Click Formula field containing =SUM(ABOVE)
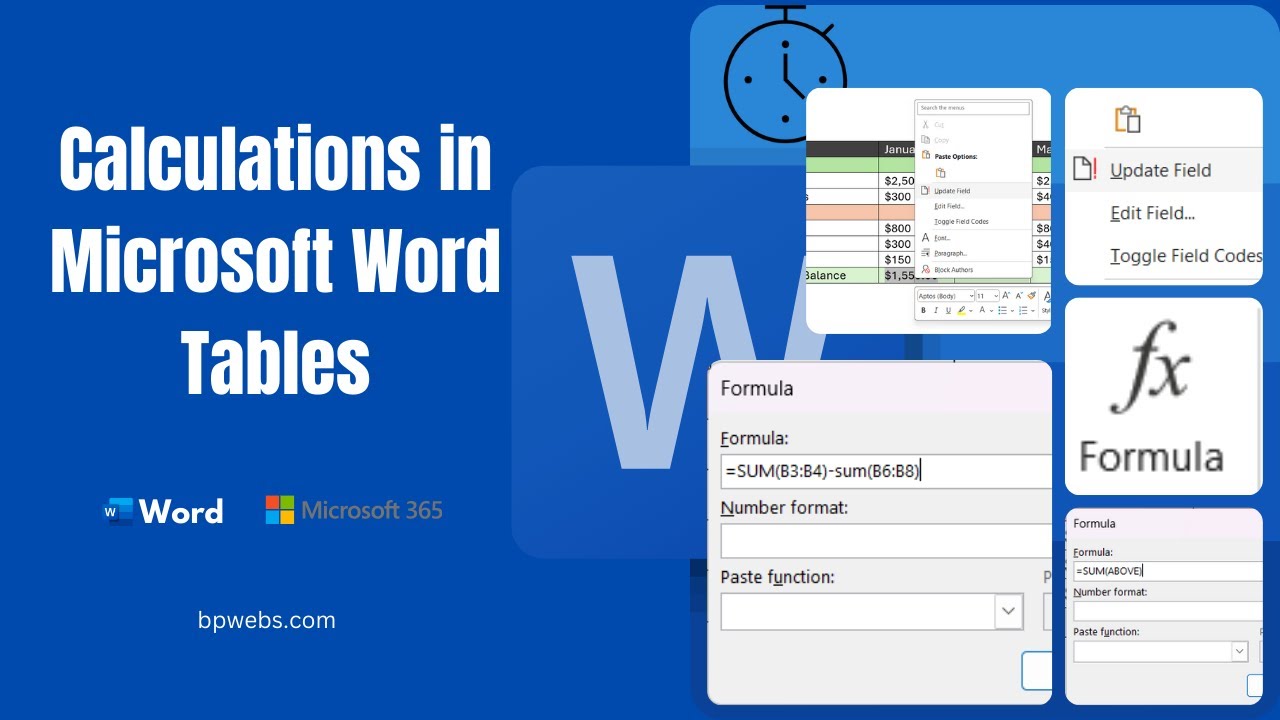 click(x=1168, y=571)
